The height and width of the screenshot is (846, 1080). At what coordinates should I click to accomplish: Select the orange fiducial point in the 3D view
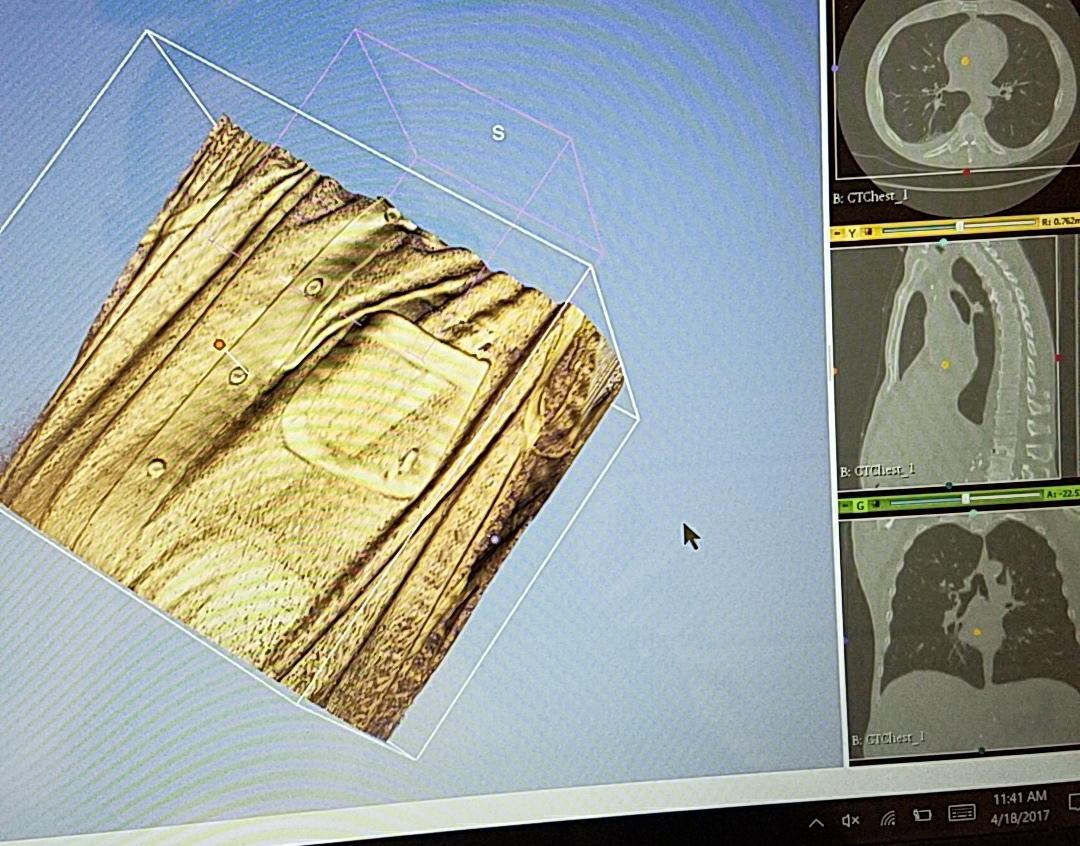tap(218, 343)
